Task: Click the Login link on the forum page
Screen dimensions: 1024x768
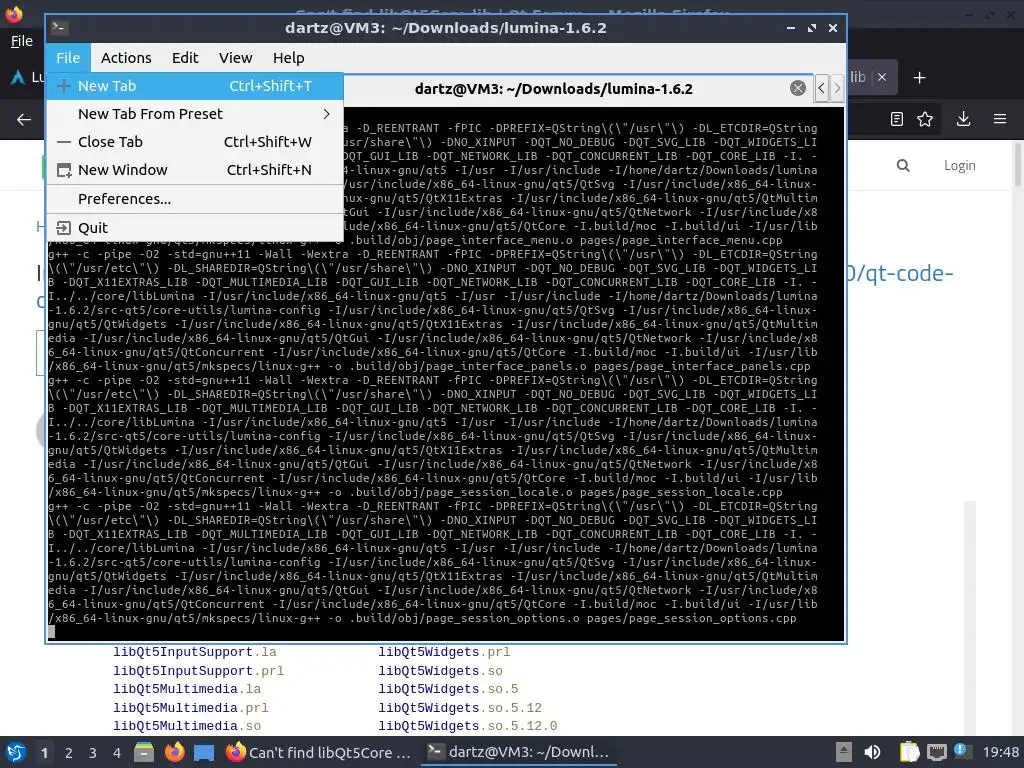Action: (x=959, y=166)
